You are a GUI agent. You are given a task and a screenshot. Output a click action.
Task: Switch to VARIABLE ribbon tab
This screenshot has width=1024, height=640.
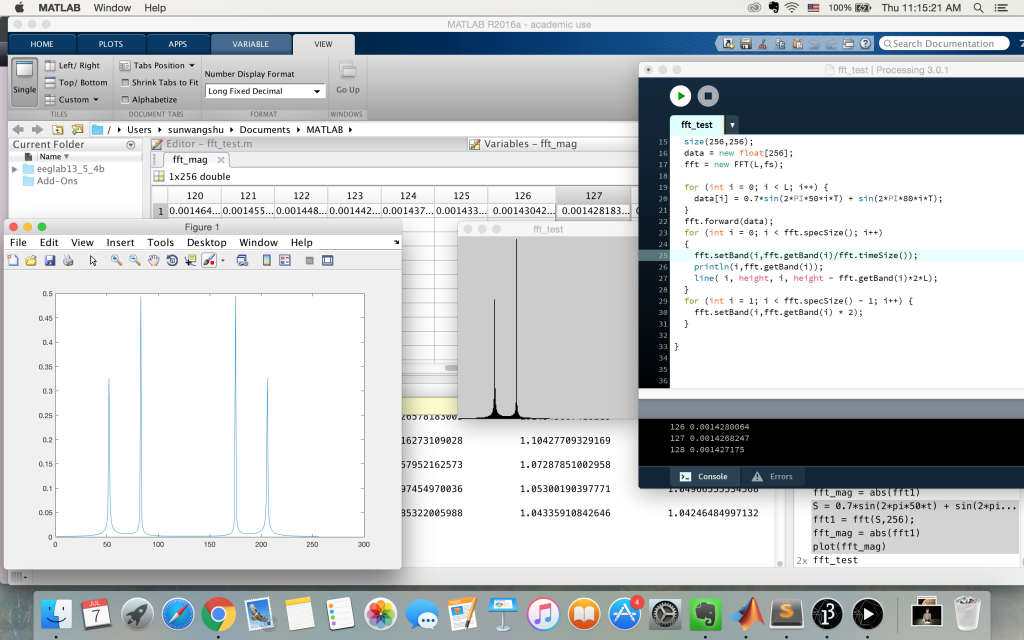coord(251,44)
